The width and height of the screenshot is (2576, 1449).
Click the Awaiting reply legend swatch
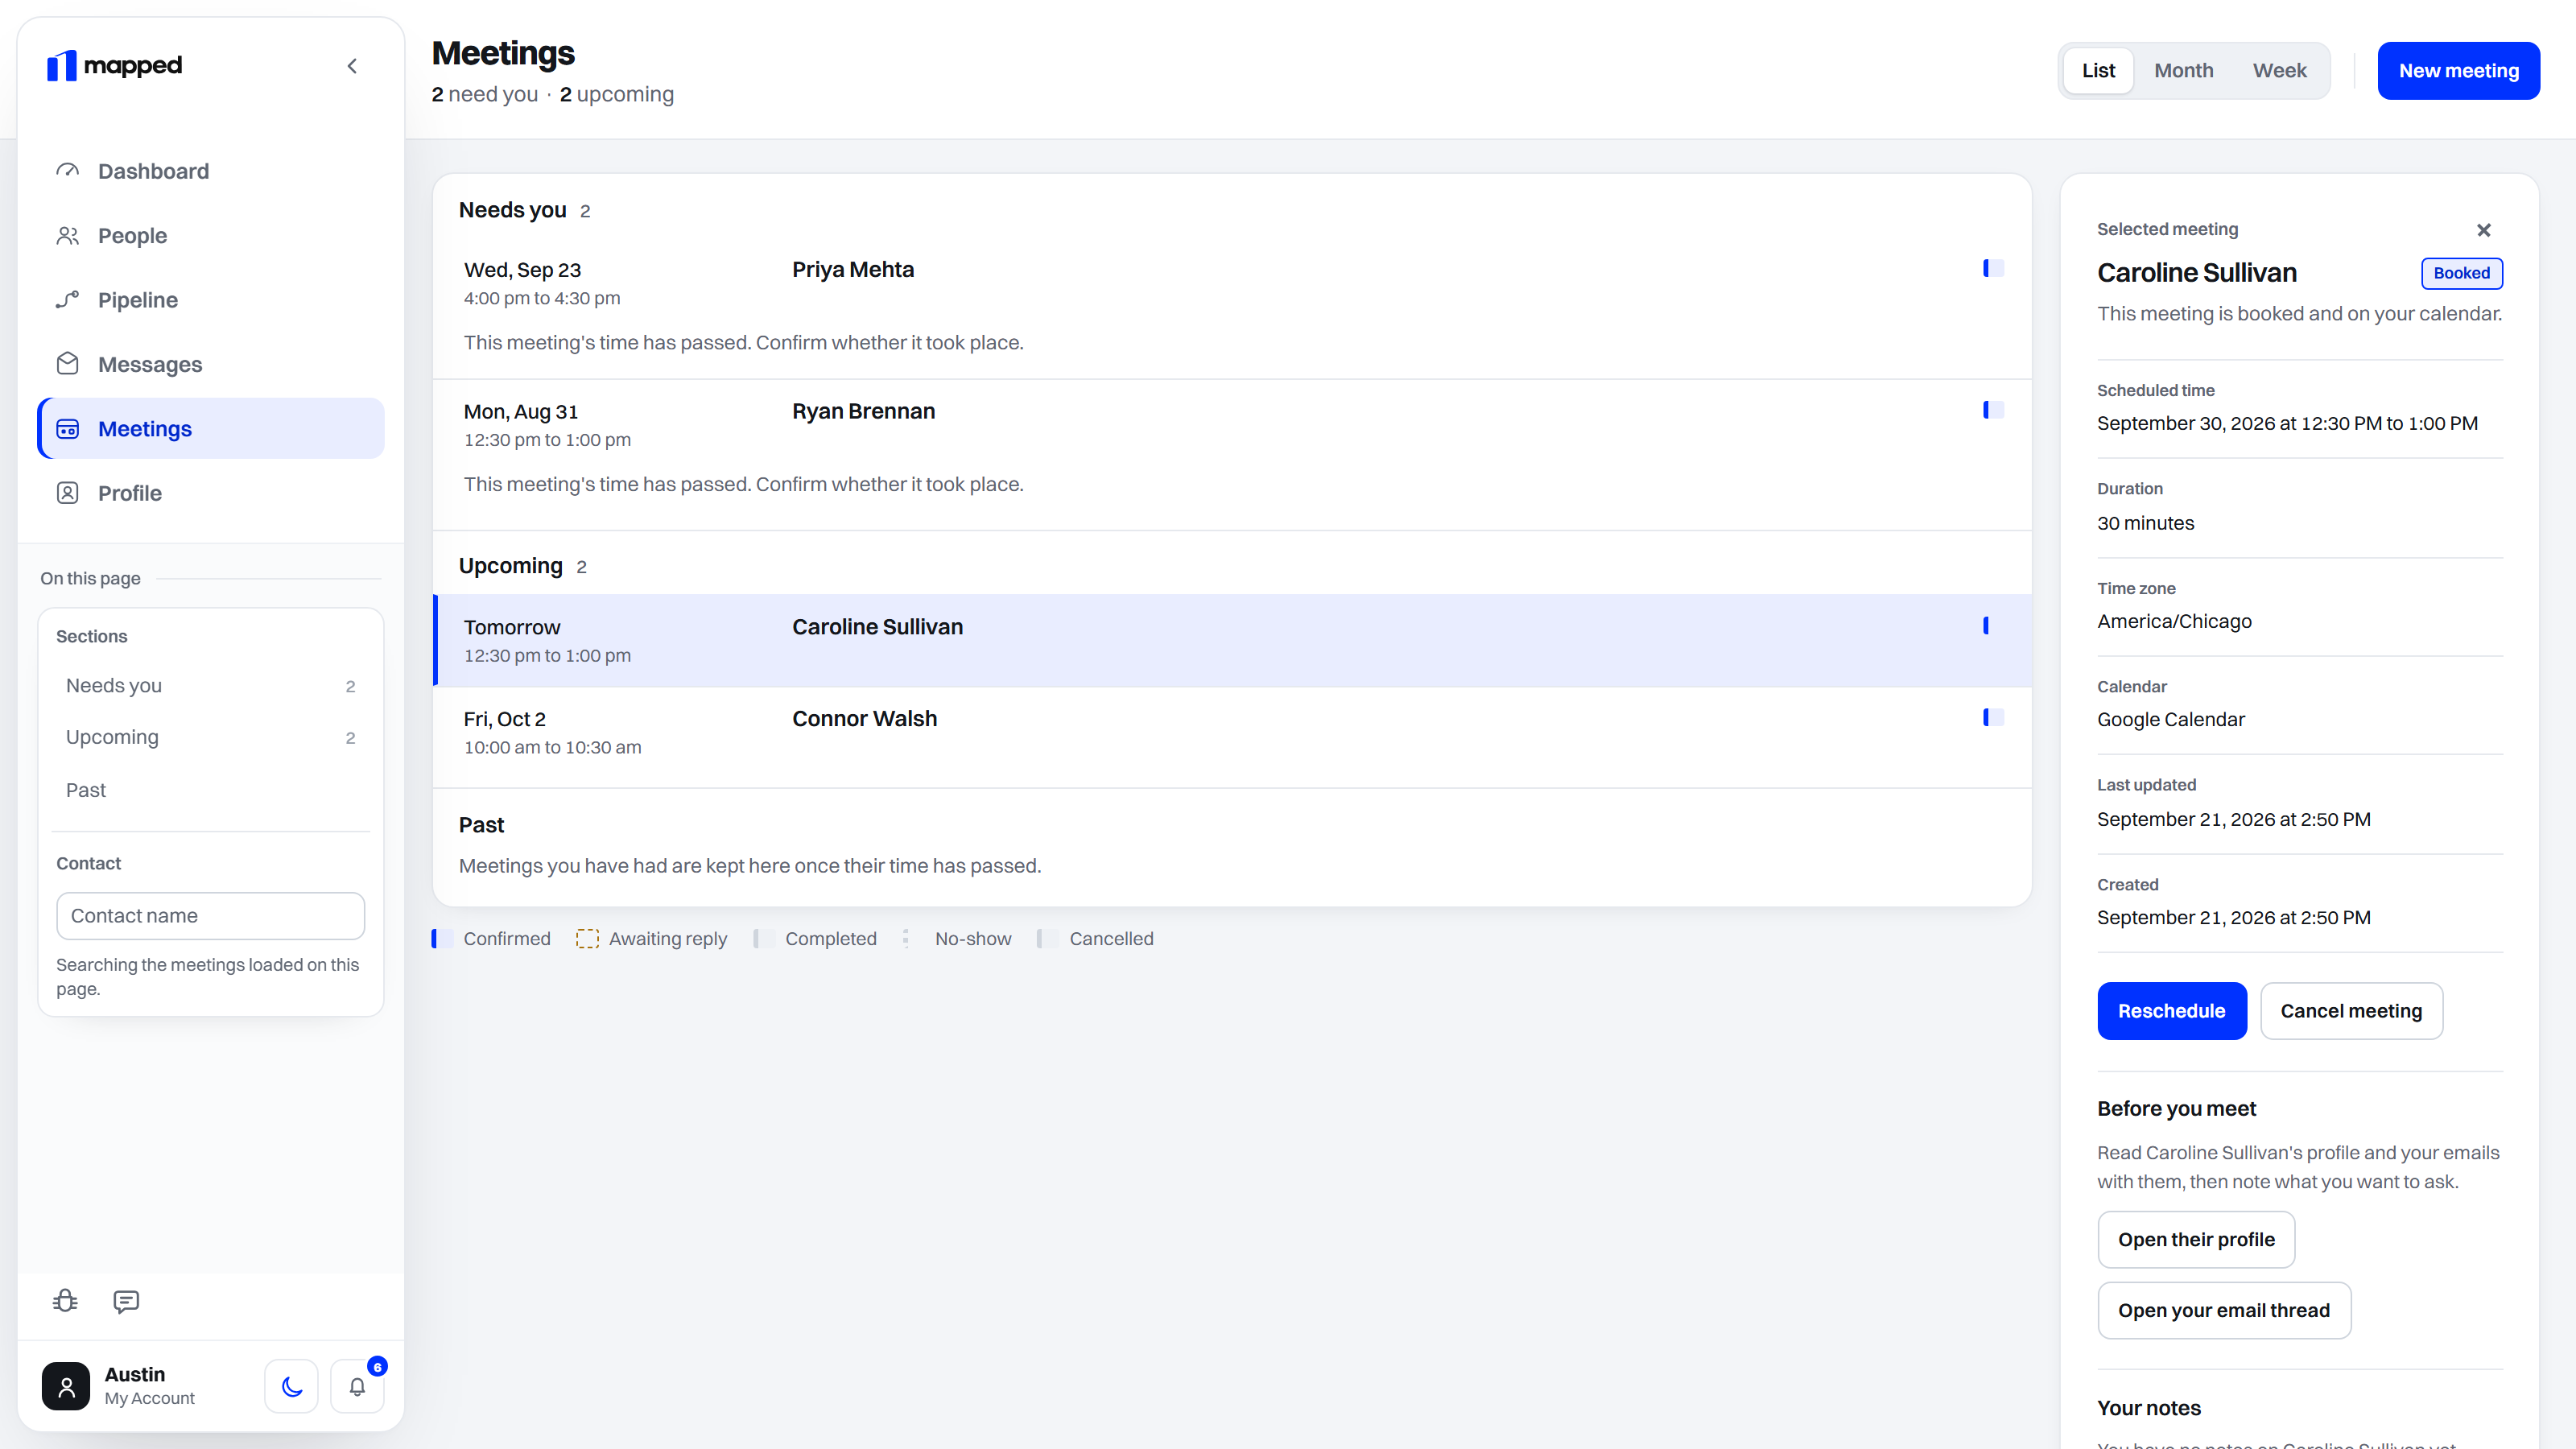(587, 939)
